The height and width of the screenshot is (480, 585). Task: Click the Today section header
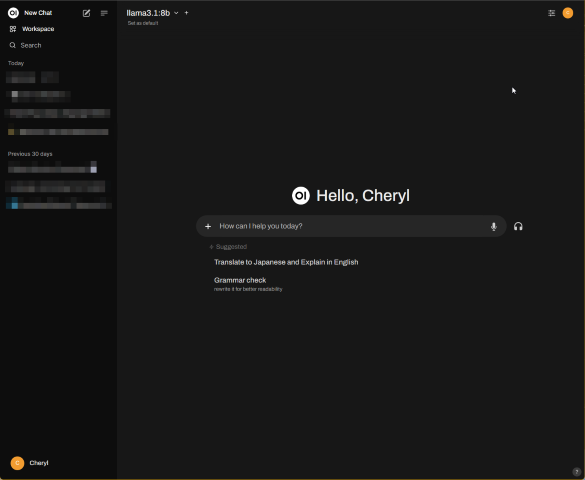[x=16, y=63]
